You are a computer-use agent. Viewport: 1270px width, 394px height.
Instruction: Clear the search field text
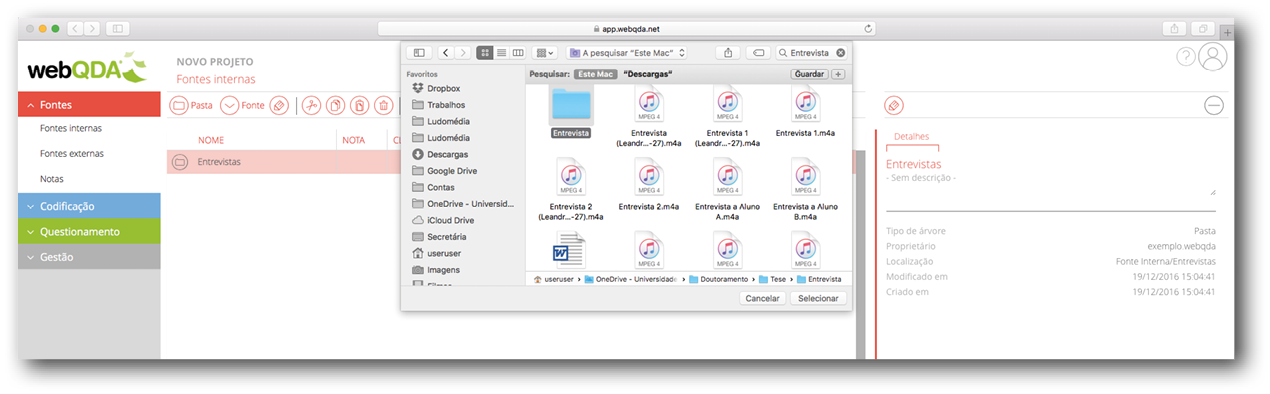tap(840, 52)
